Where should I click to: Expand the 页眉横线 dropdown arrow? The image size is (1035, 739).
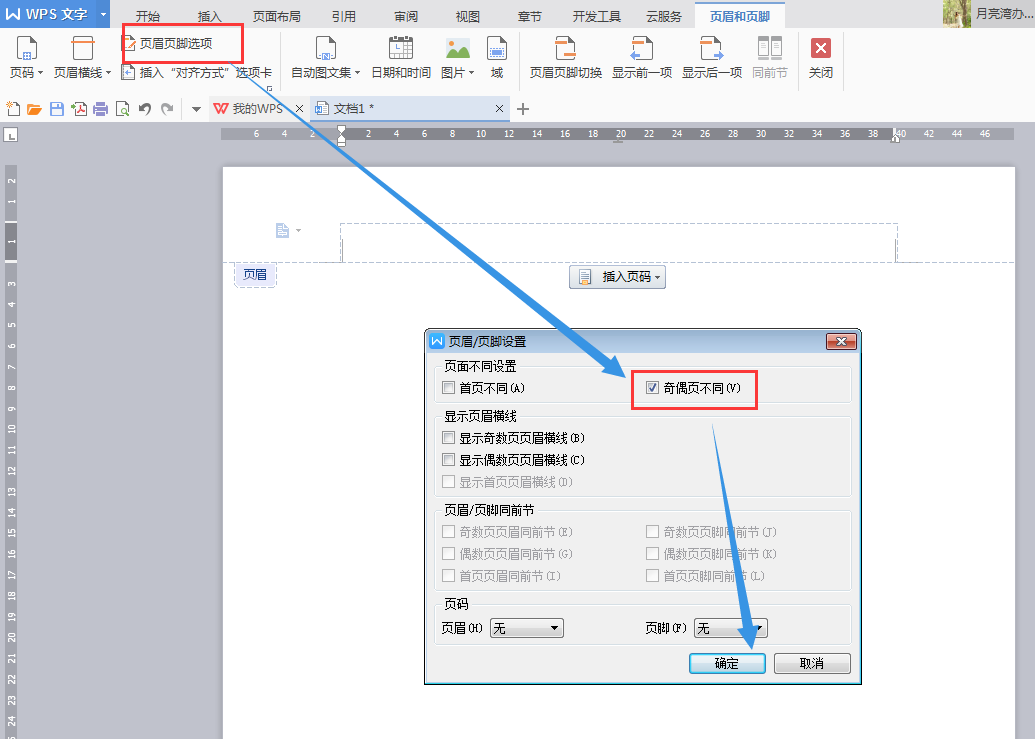click(108, 73)
